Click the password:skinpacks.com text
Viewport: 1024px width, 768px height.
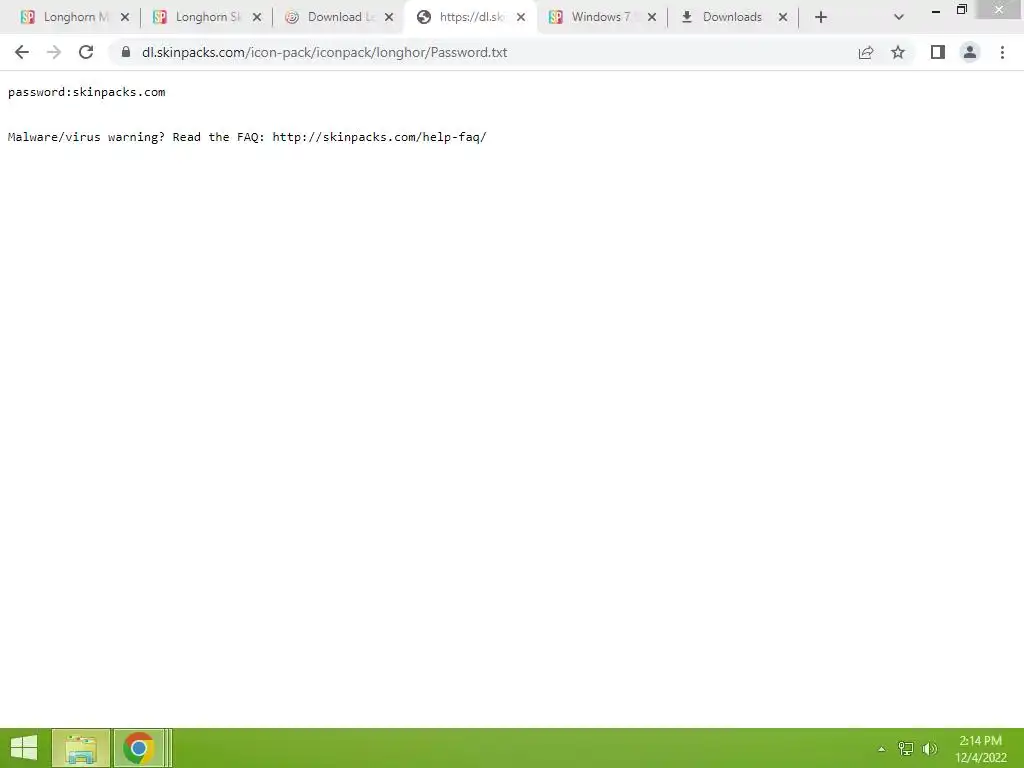pyautogui.click(x=87, y=92)
